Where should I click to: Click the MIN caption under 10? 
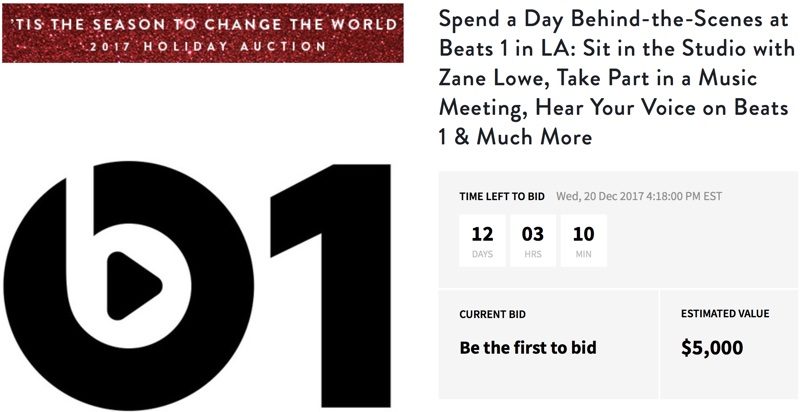(x=584, y=254)
